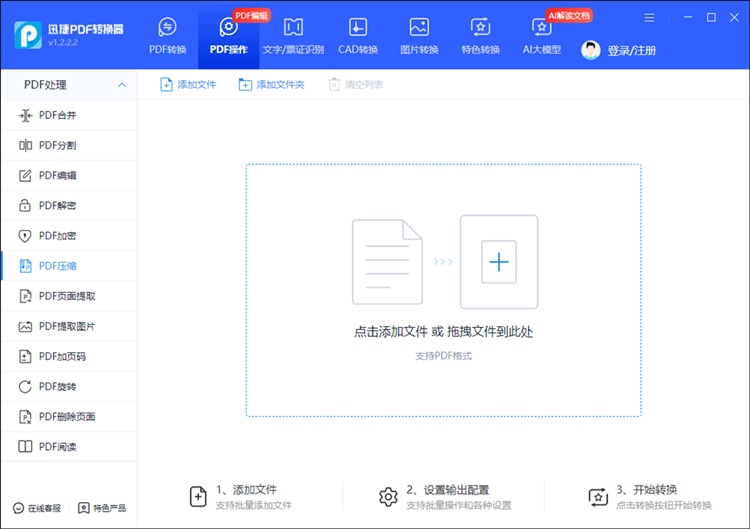Viewport: 750px width, 529px height.
Task: Switch to 图片转换 icon
Action: tap(419, 27)
